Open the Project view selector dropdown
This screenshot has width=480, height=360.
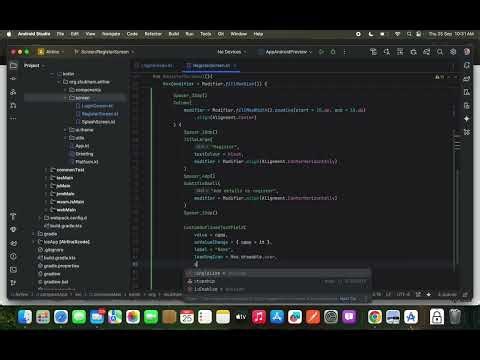click(34, 66)
